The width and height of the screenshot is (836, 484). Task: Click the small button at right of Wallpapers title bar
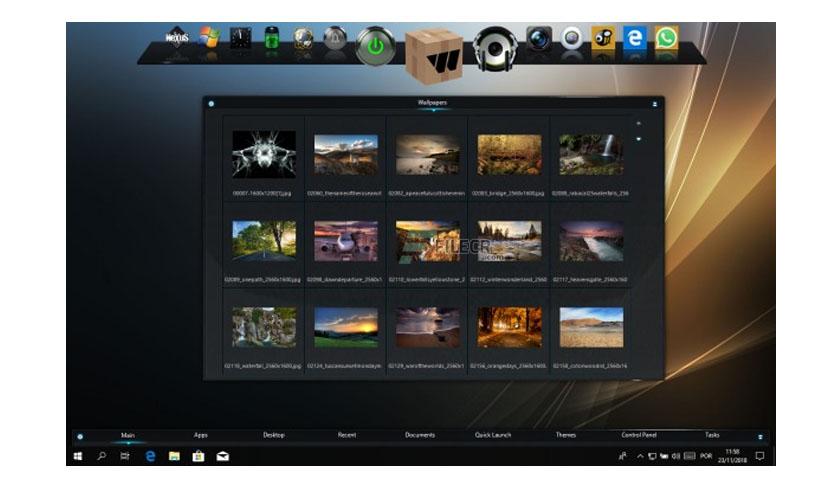coord(655,104)
